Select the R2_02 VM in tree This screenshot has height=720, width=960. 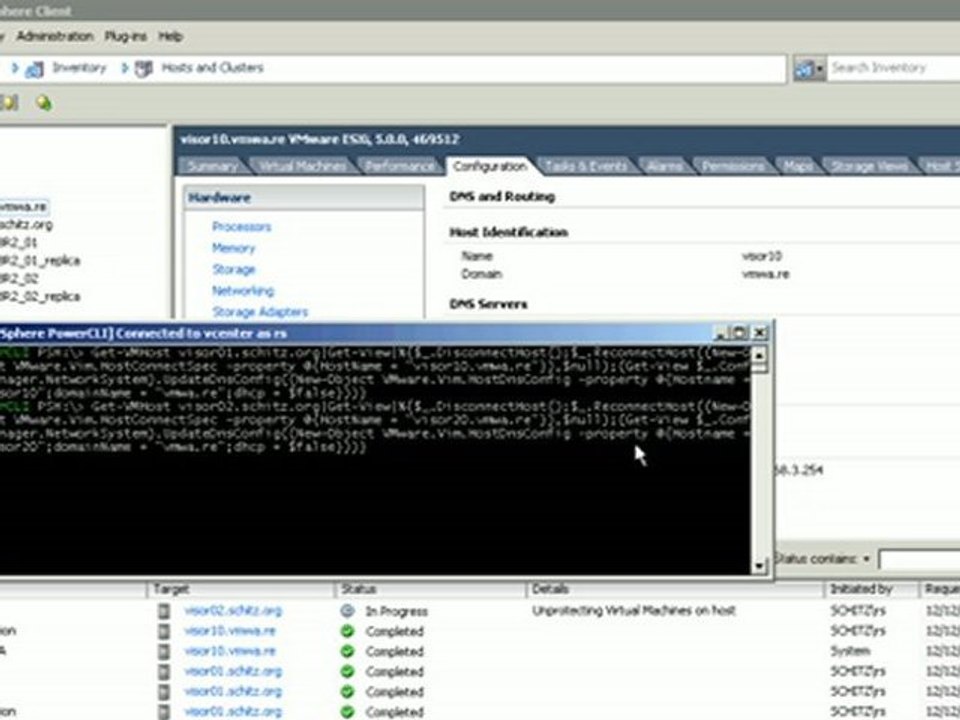[20, 279]
